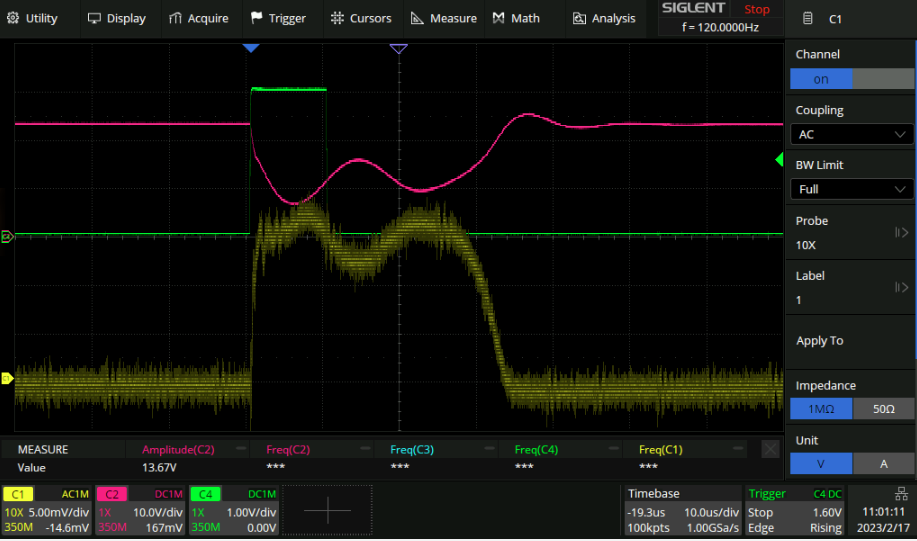Open the Math menu

click(516, 18)
